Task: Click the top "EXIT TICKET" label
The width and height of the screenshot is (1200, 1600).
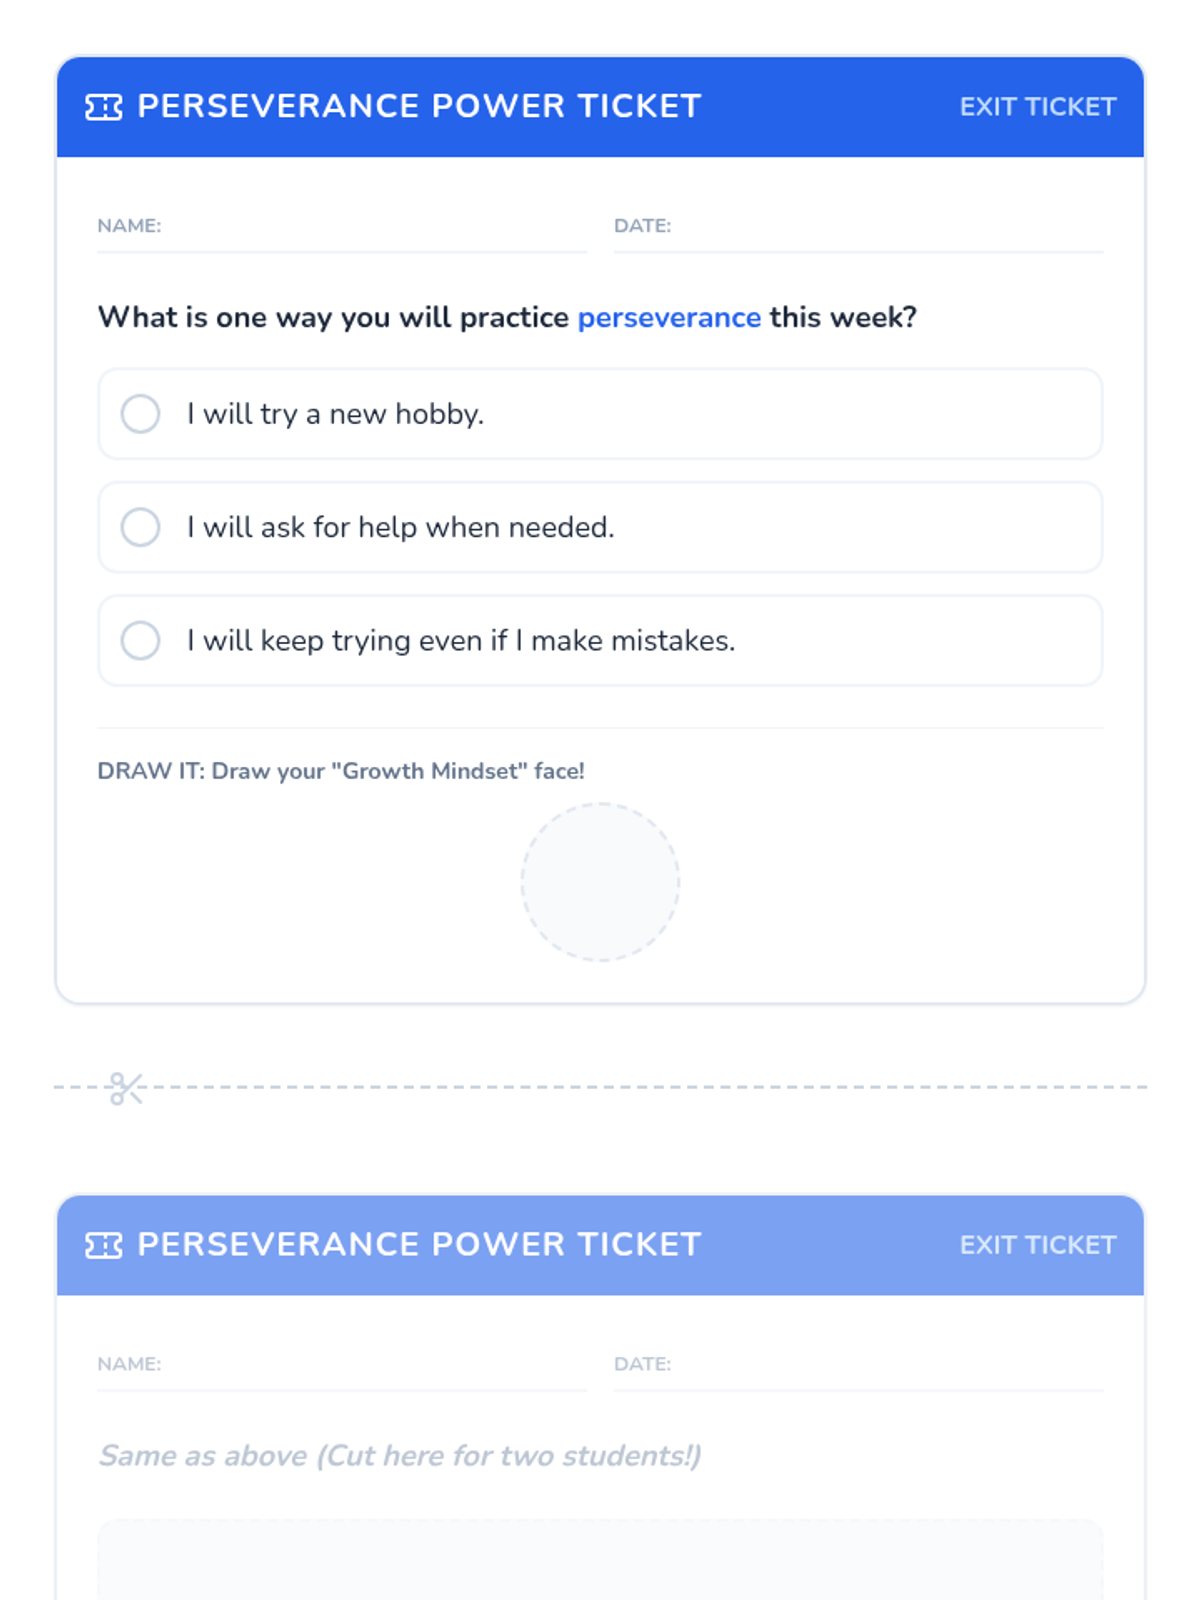Action: (1037, 107)
